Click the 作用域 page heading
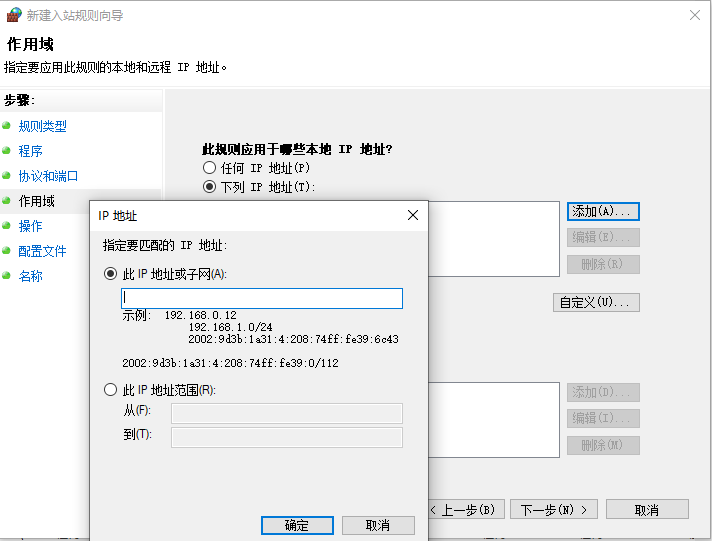The width and height of the screenshot is (712, 541). tap(30, 45)
